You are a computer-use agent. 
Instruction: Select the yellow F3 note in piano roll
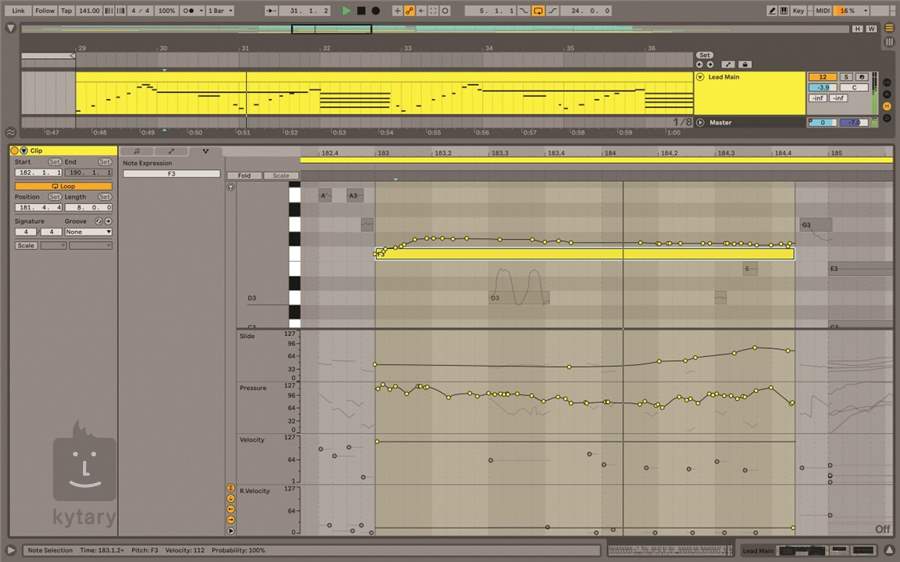pyautogui.click(x=584, y=254)
